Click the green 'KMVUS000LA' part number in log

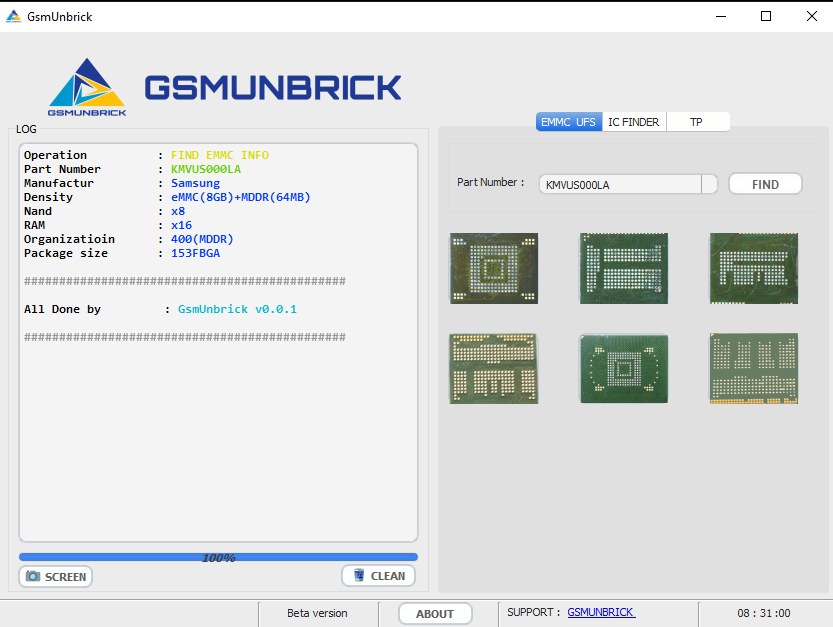[206, 169]
